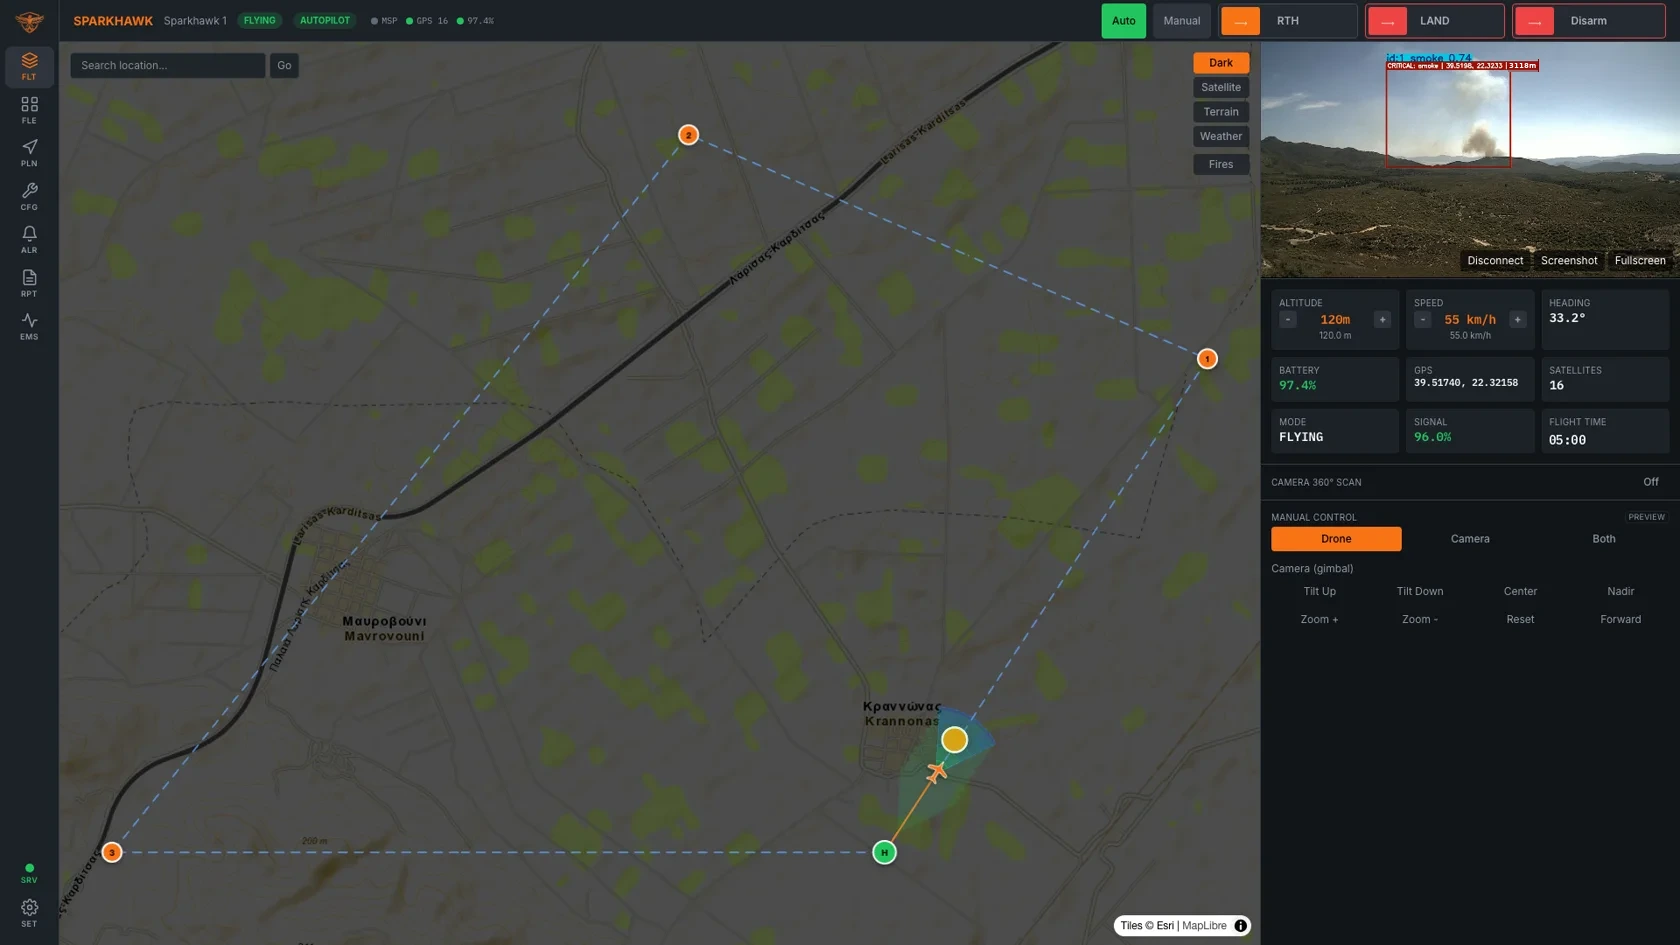
Task: Click the Search location input field
Action: click(168, 65)
